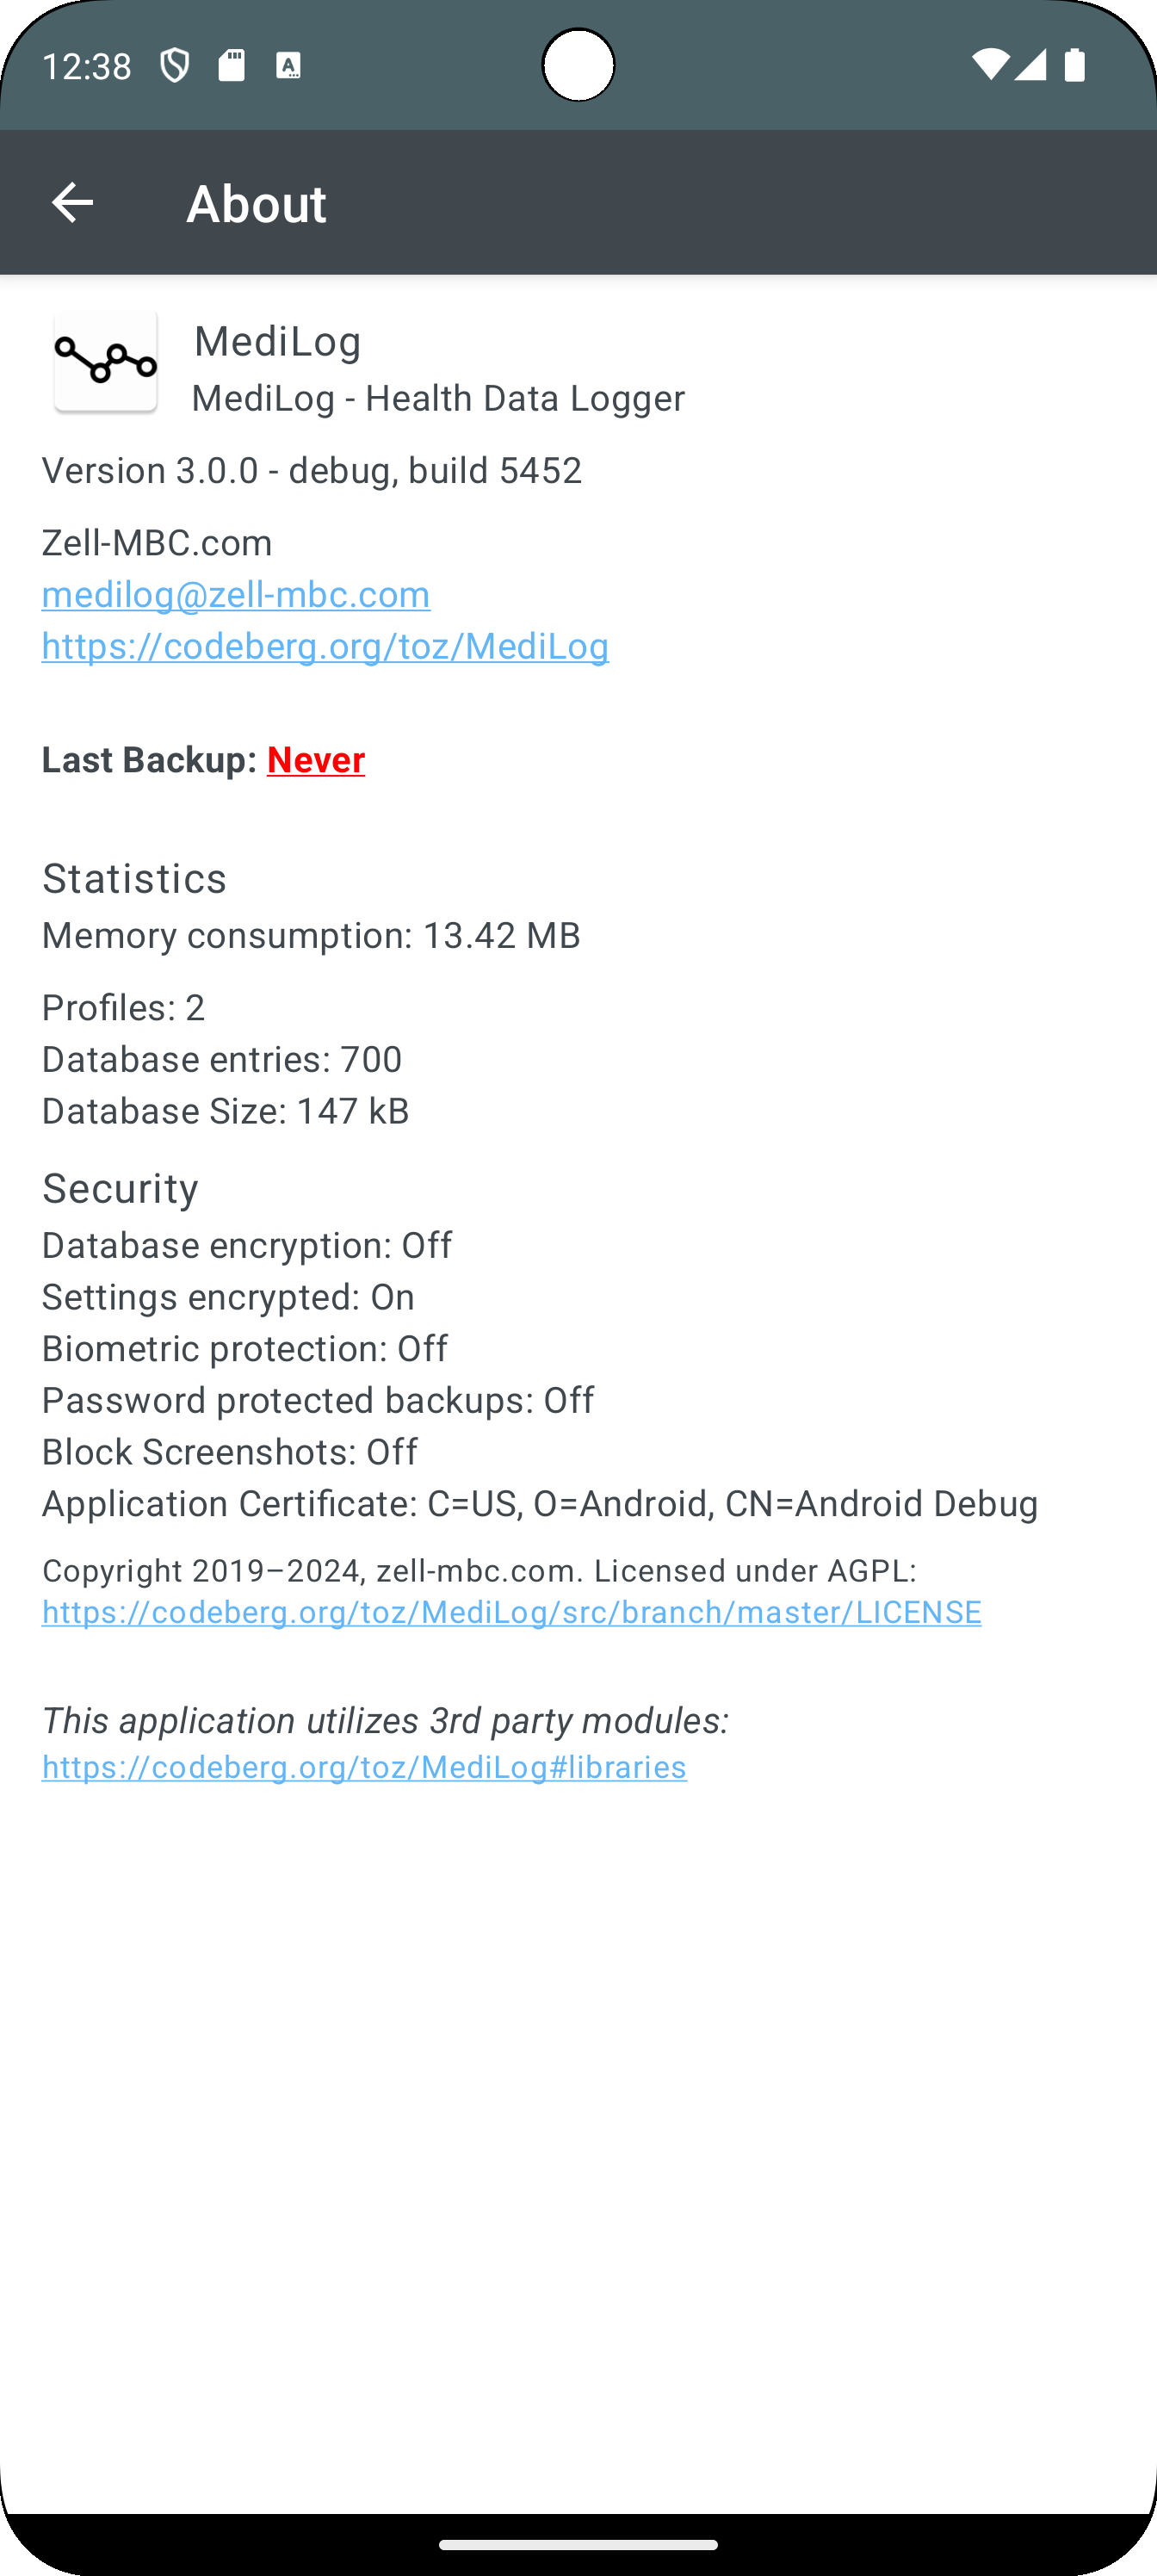Tap the About screen title
The width and height of the screenshot is (1157, 2576).
[257, 204]
